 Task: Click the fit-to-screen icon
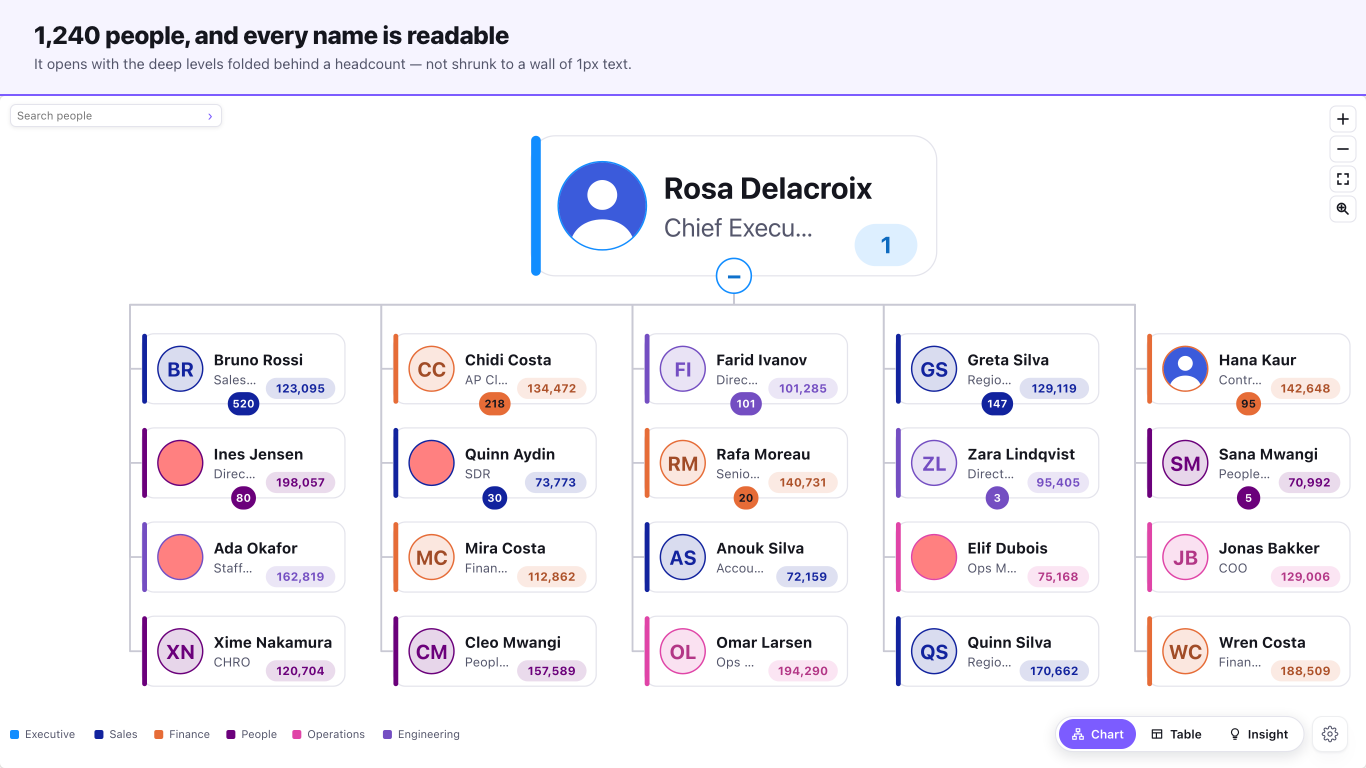click(1342, 179)
